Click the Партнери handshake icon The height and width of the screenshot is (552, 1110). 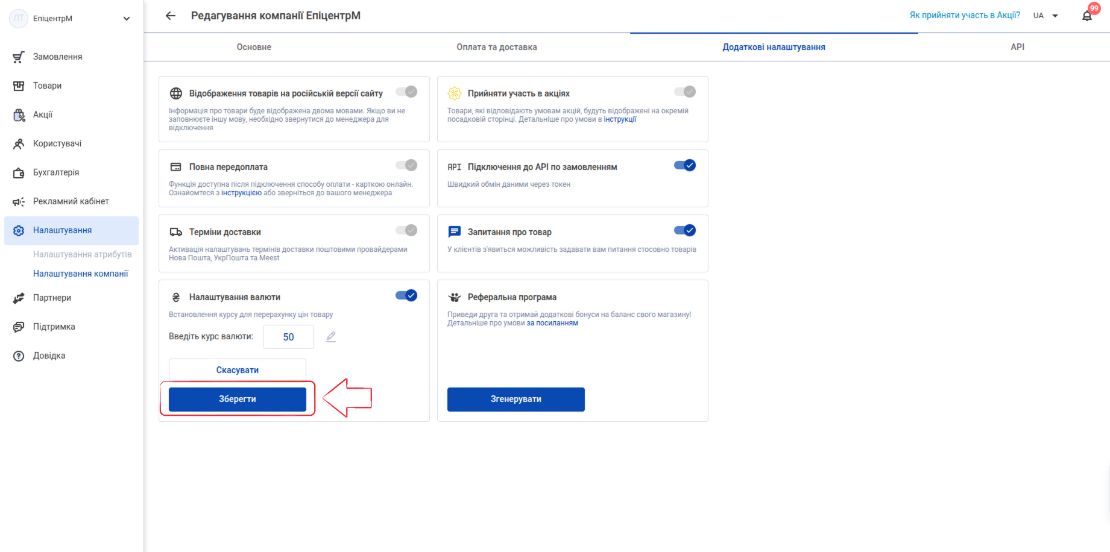point(19,299)
